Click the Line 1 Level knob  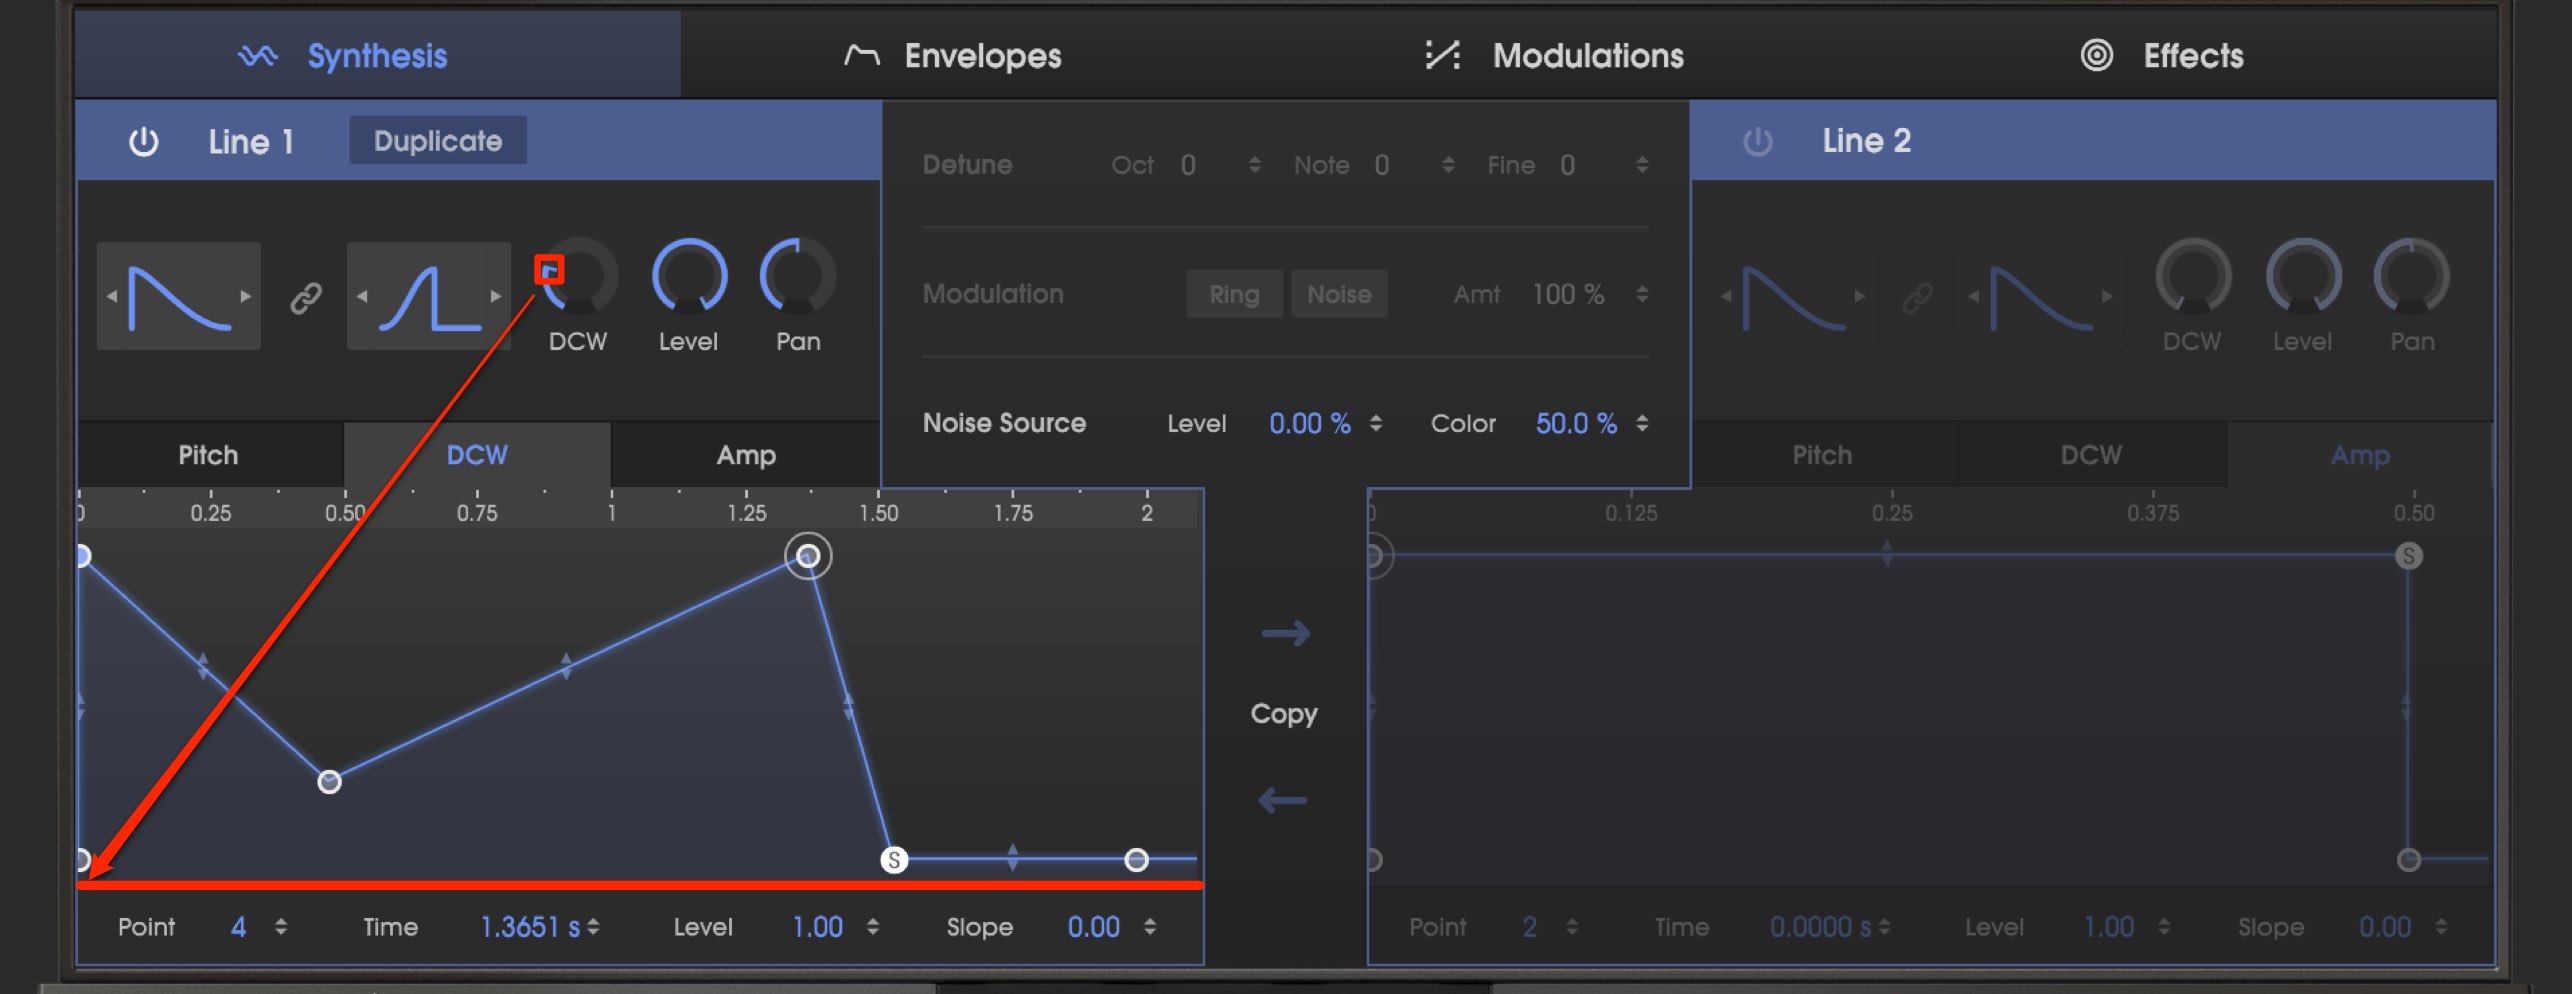[689, 277]
